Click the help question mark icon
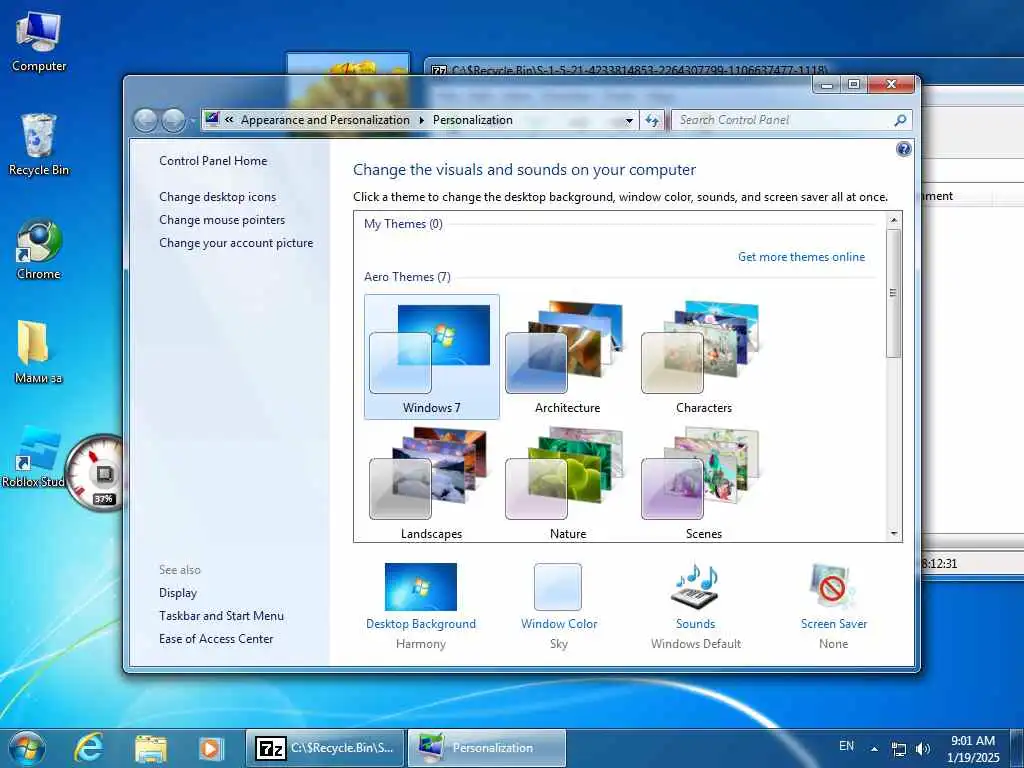Image resolution: width=1024 pixels, height=768 pixels. (903, 150)
